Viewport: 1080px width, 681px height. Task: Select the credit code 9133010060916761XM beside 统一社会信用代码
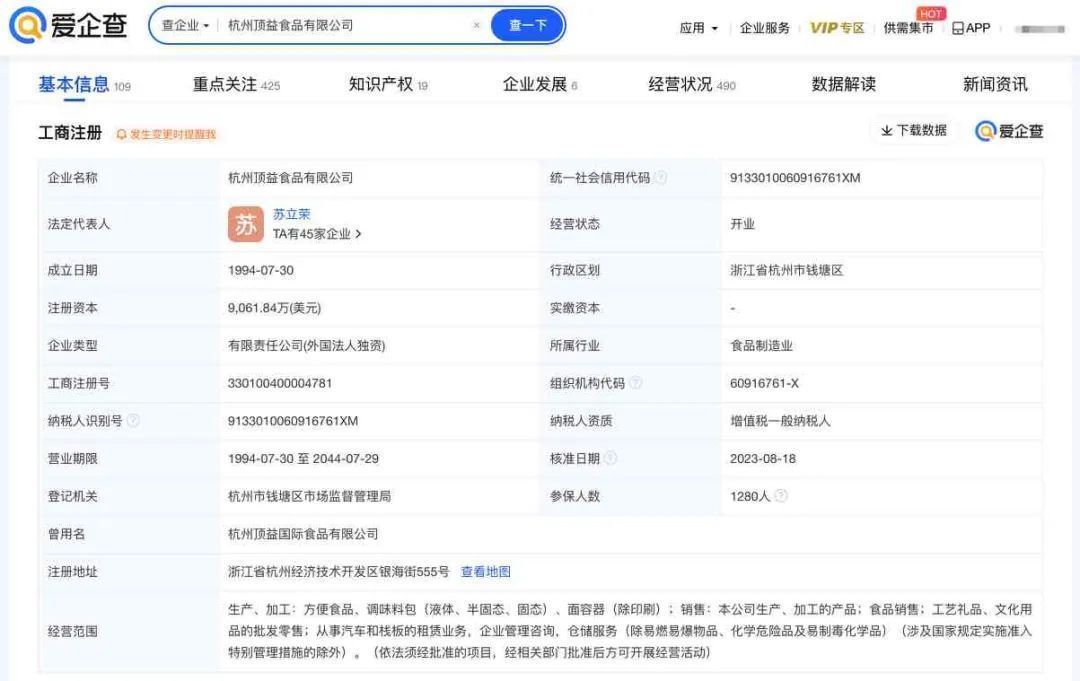[795, 178]
